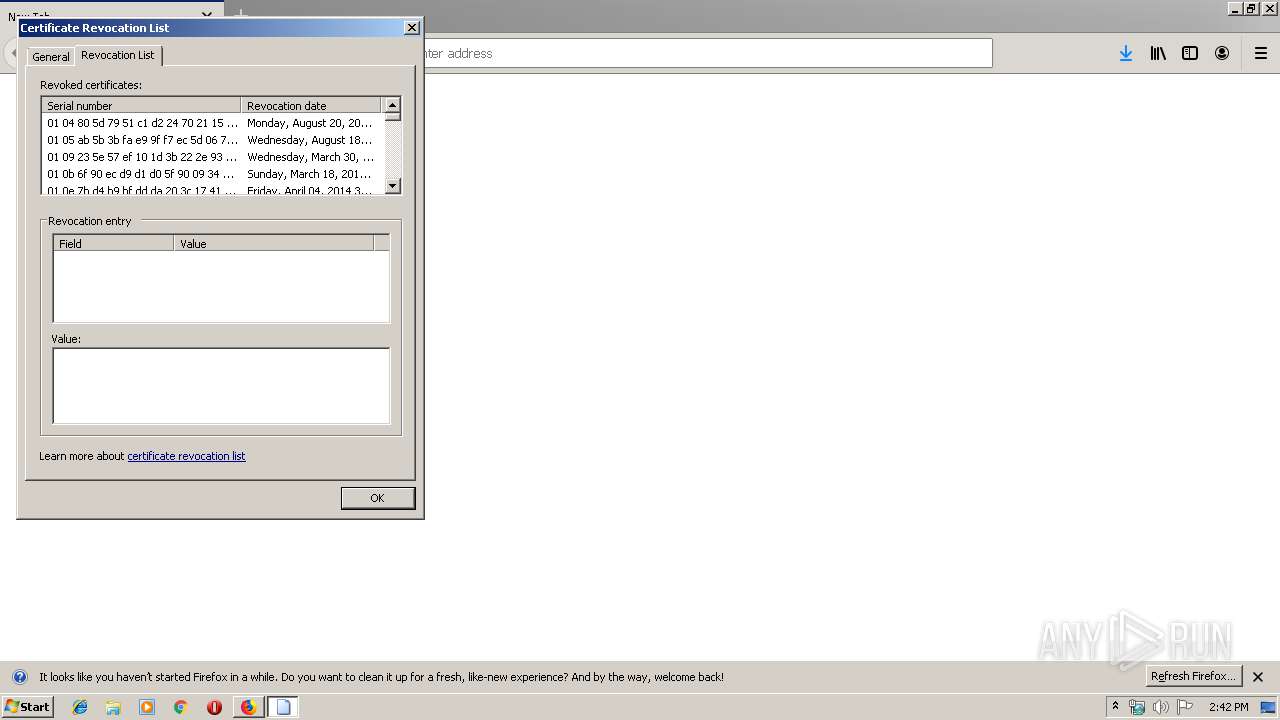Open Windows Media Player from the taskbar
This screenshot has height=720, width=1280.
[147, 707]
